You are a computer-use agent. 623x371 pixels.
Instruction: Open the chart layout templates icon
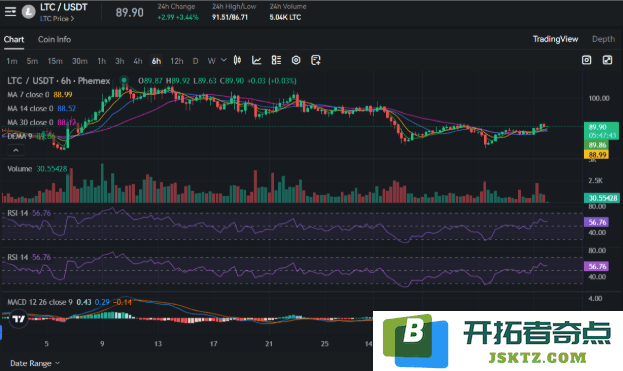click(x=276, y=60)
